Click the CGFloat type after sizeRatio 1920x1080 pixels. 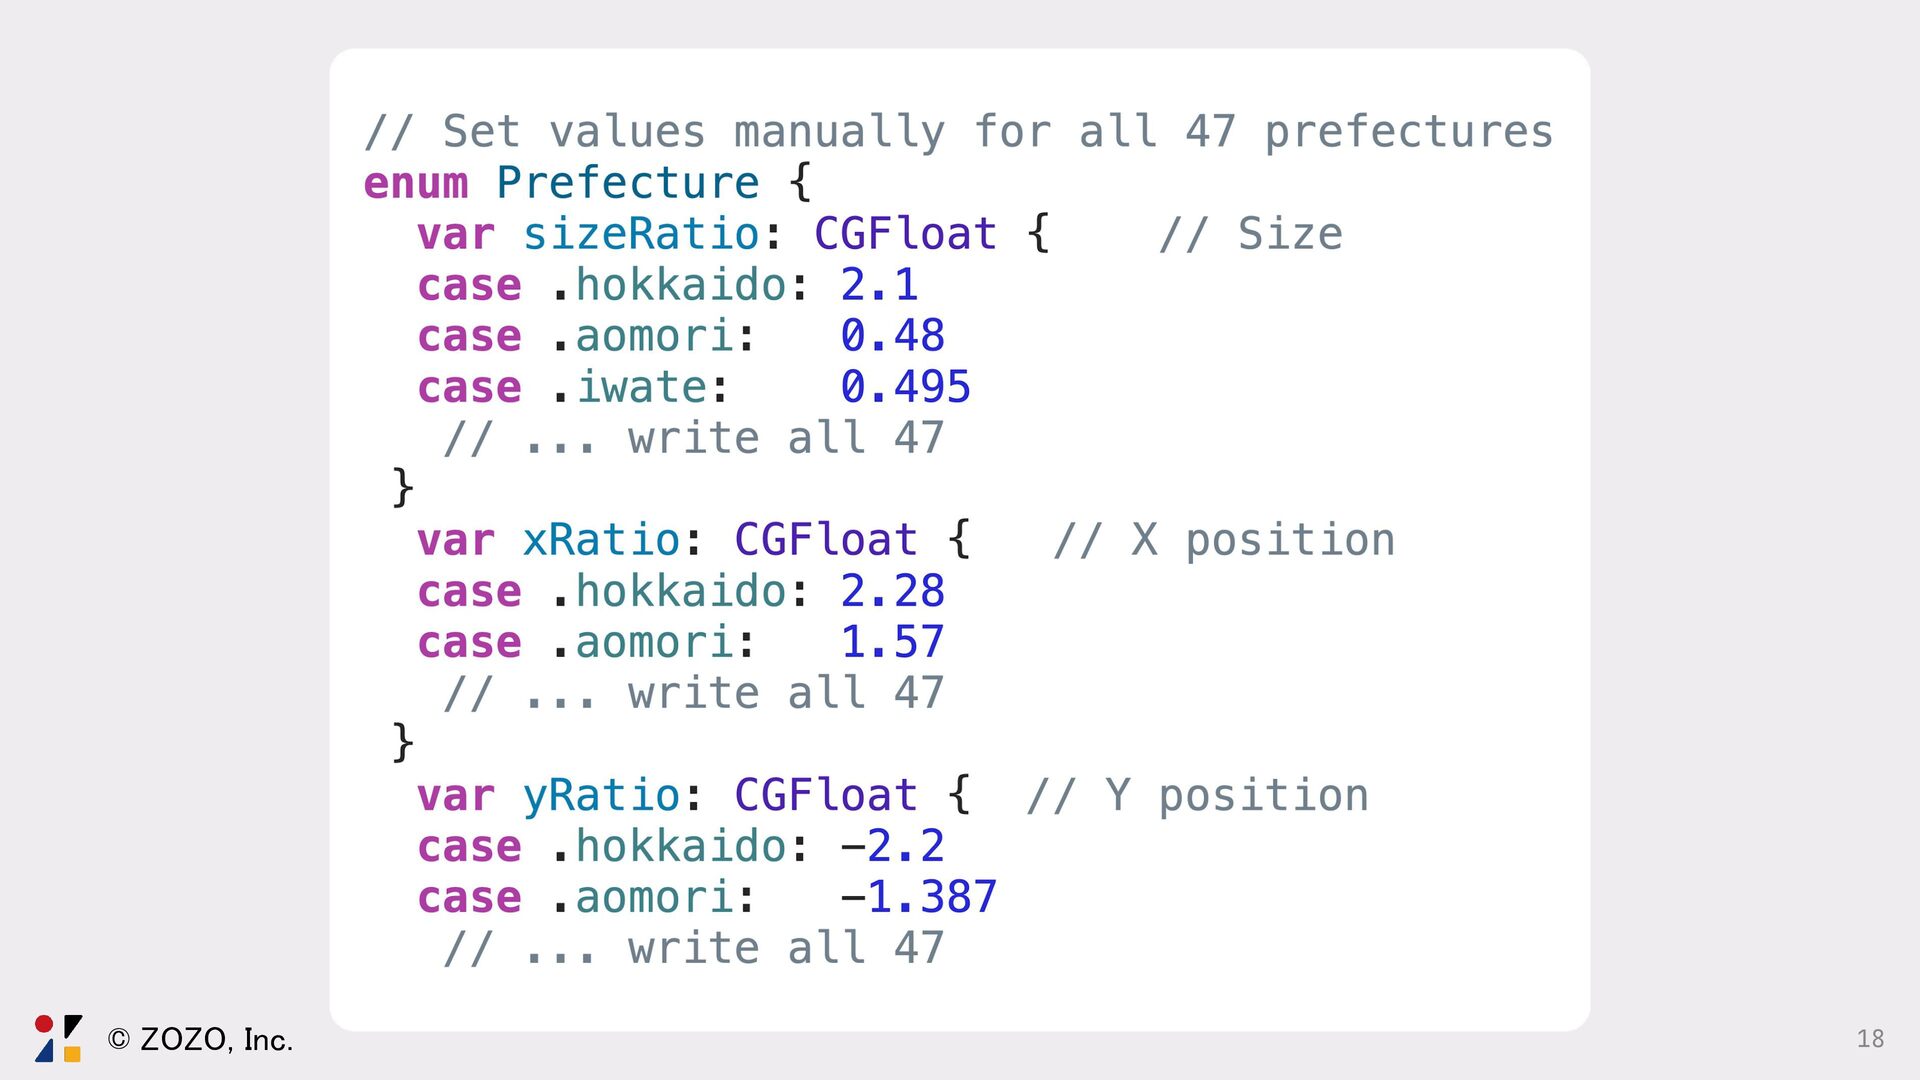905,234
